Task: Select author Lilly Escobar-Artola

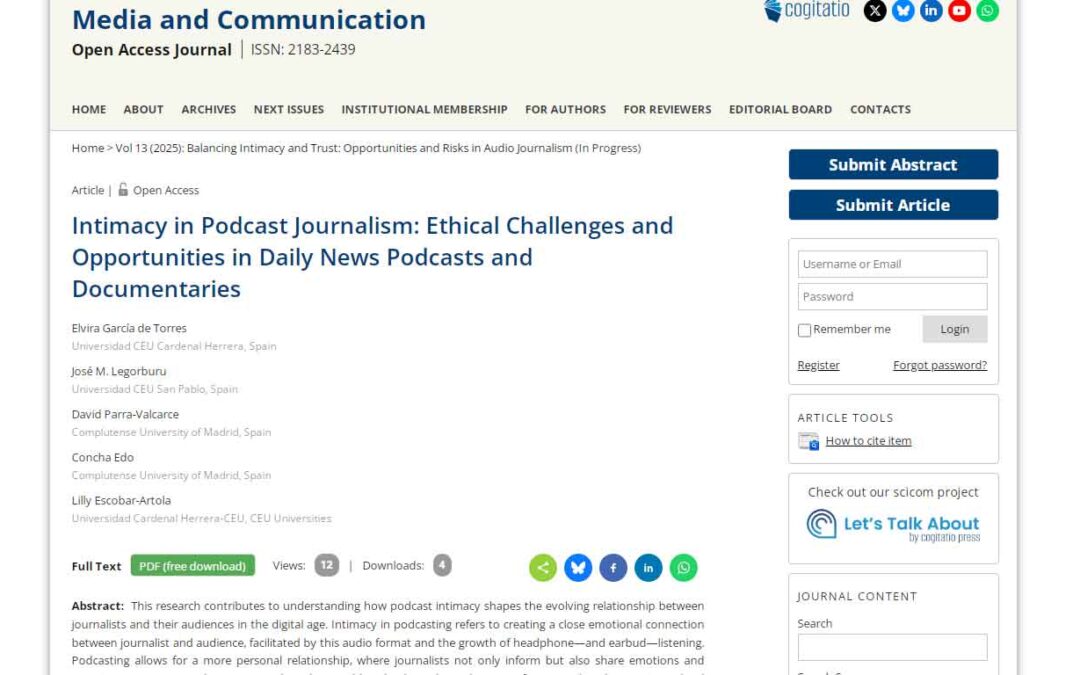Action: pos(121,501)
